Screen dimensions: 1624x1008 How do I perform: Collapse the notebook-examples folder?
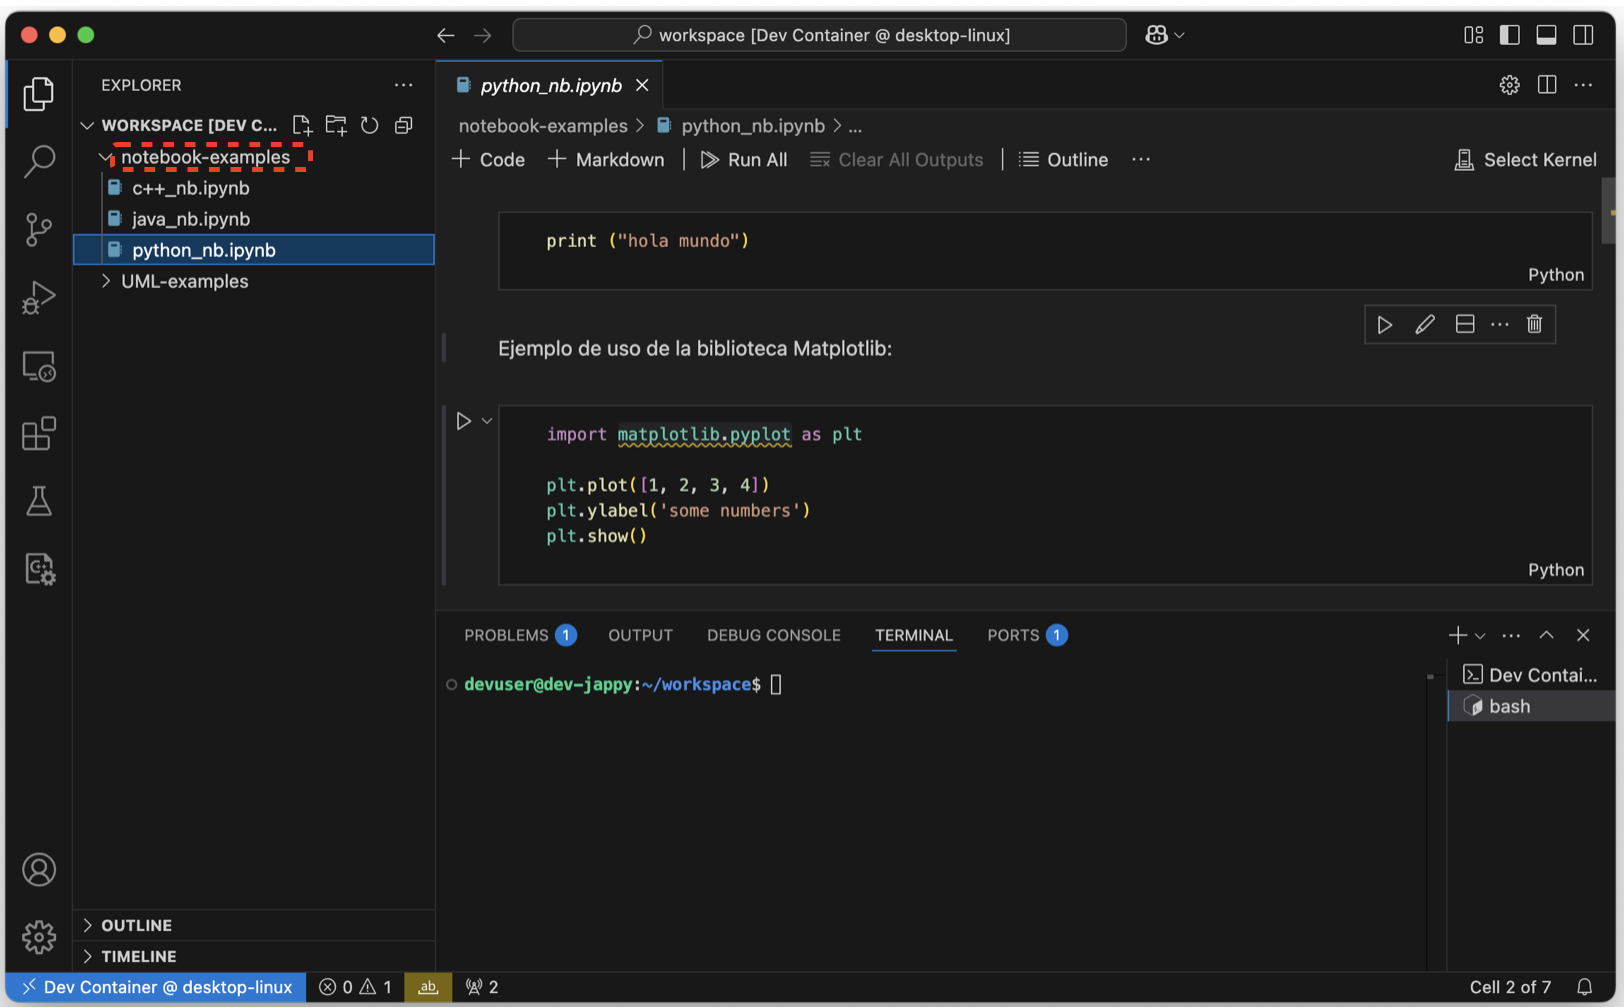[106, 158]
